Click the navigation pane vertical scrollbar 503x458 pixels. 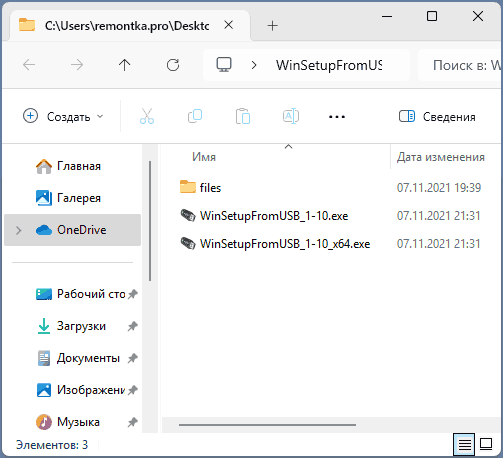pos(150,221)
